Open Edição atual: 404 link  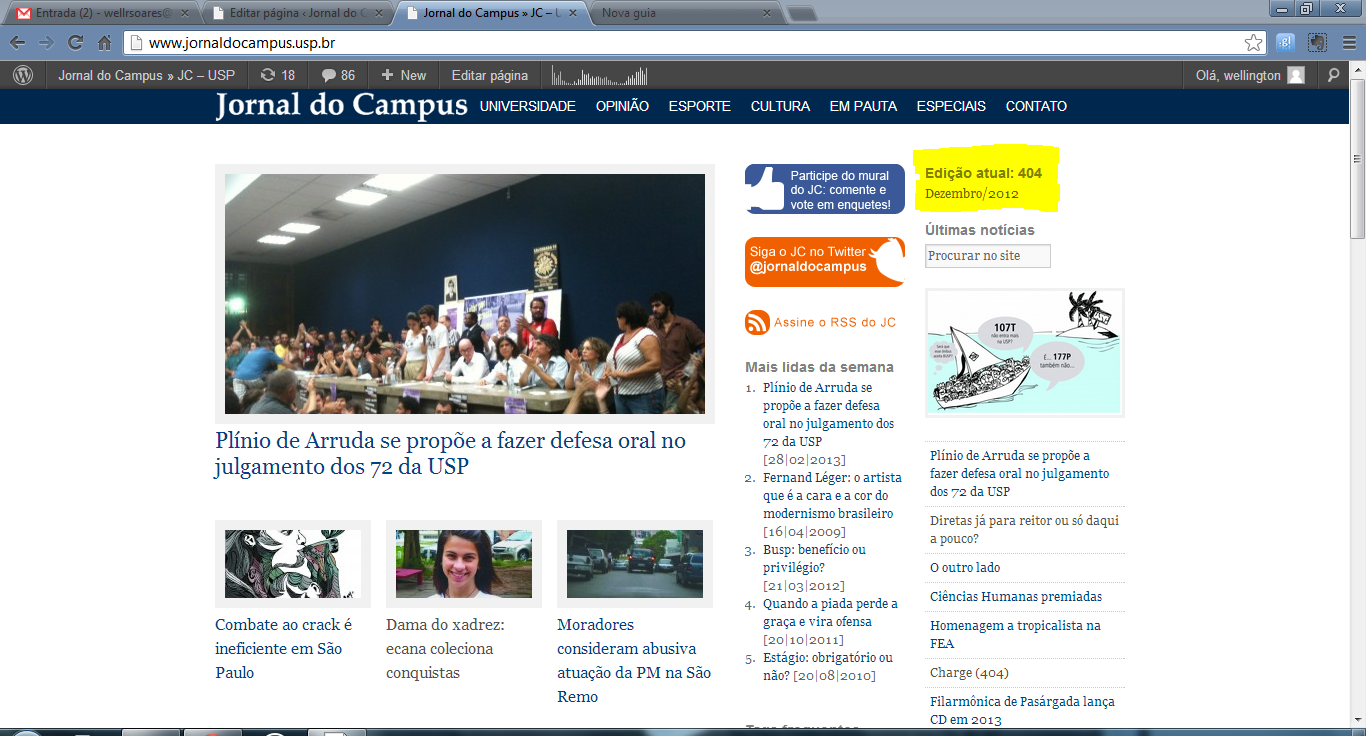point(984,173)
